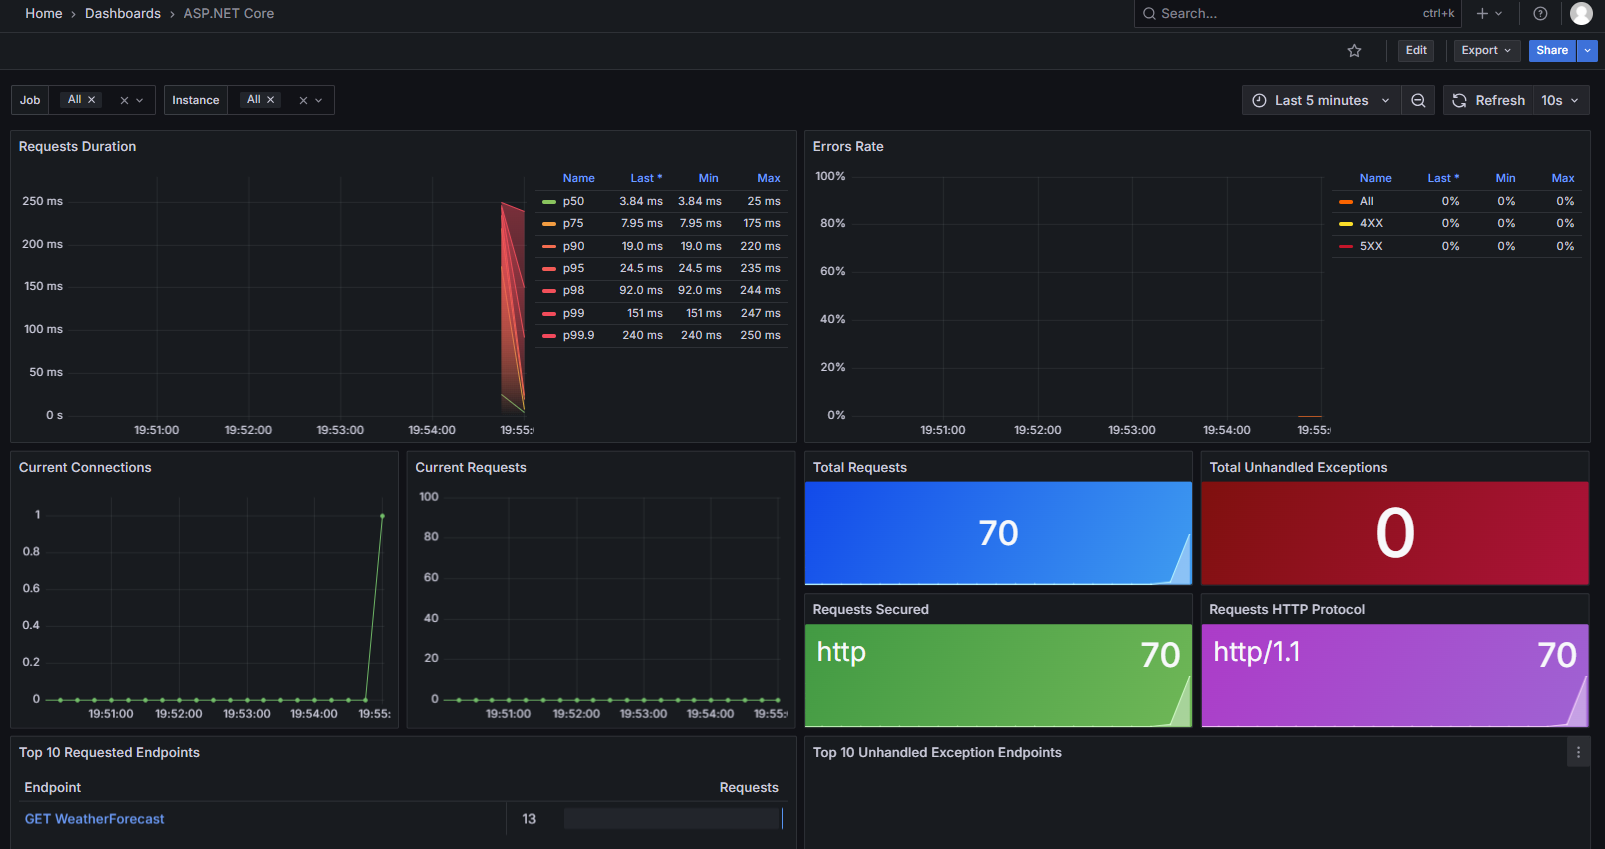Sort Errors Rate legend by Max

coord(1563,178)
